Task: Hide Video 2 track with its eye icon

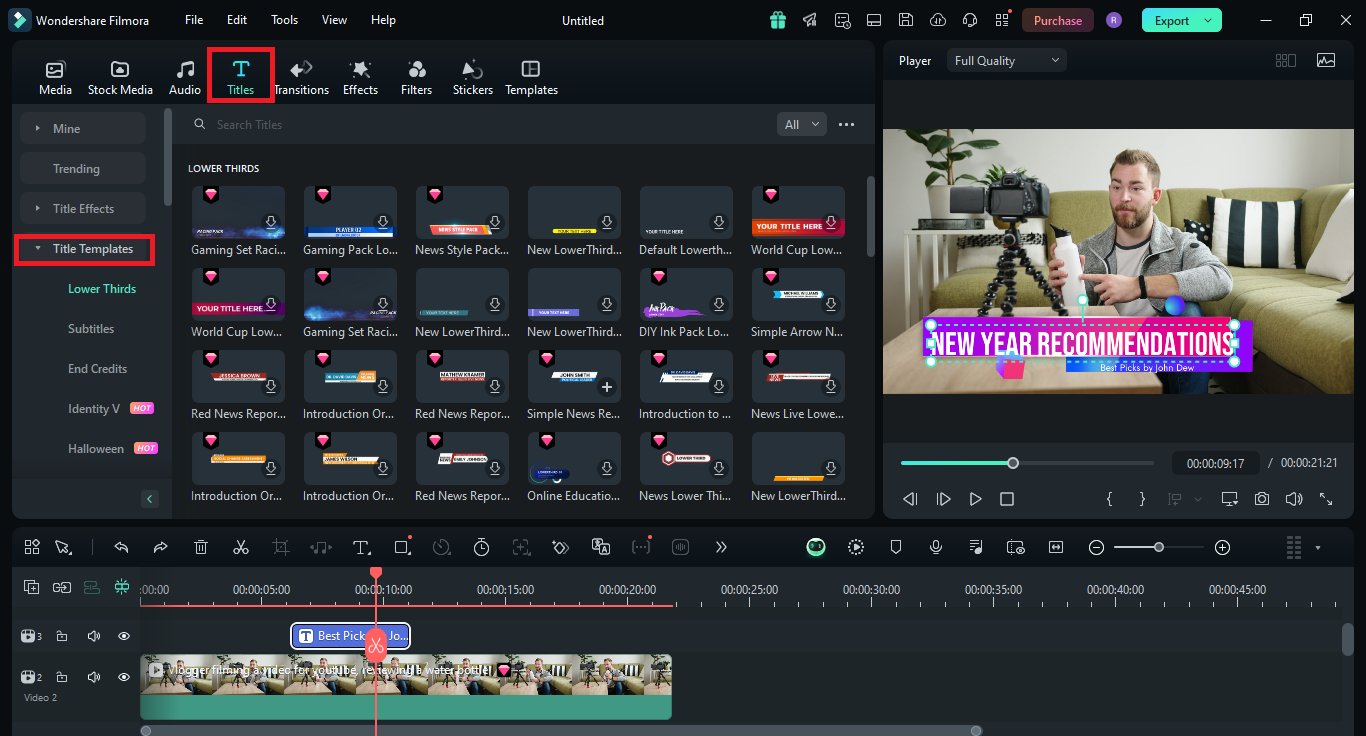Action: coord(124,677)
